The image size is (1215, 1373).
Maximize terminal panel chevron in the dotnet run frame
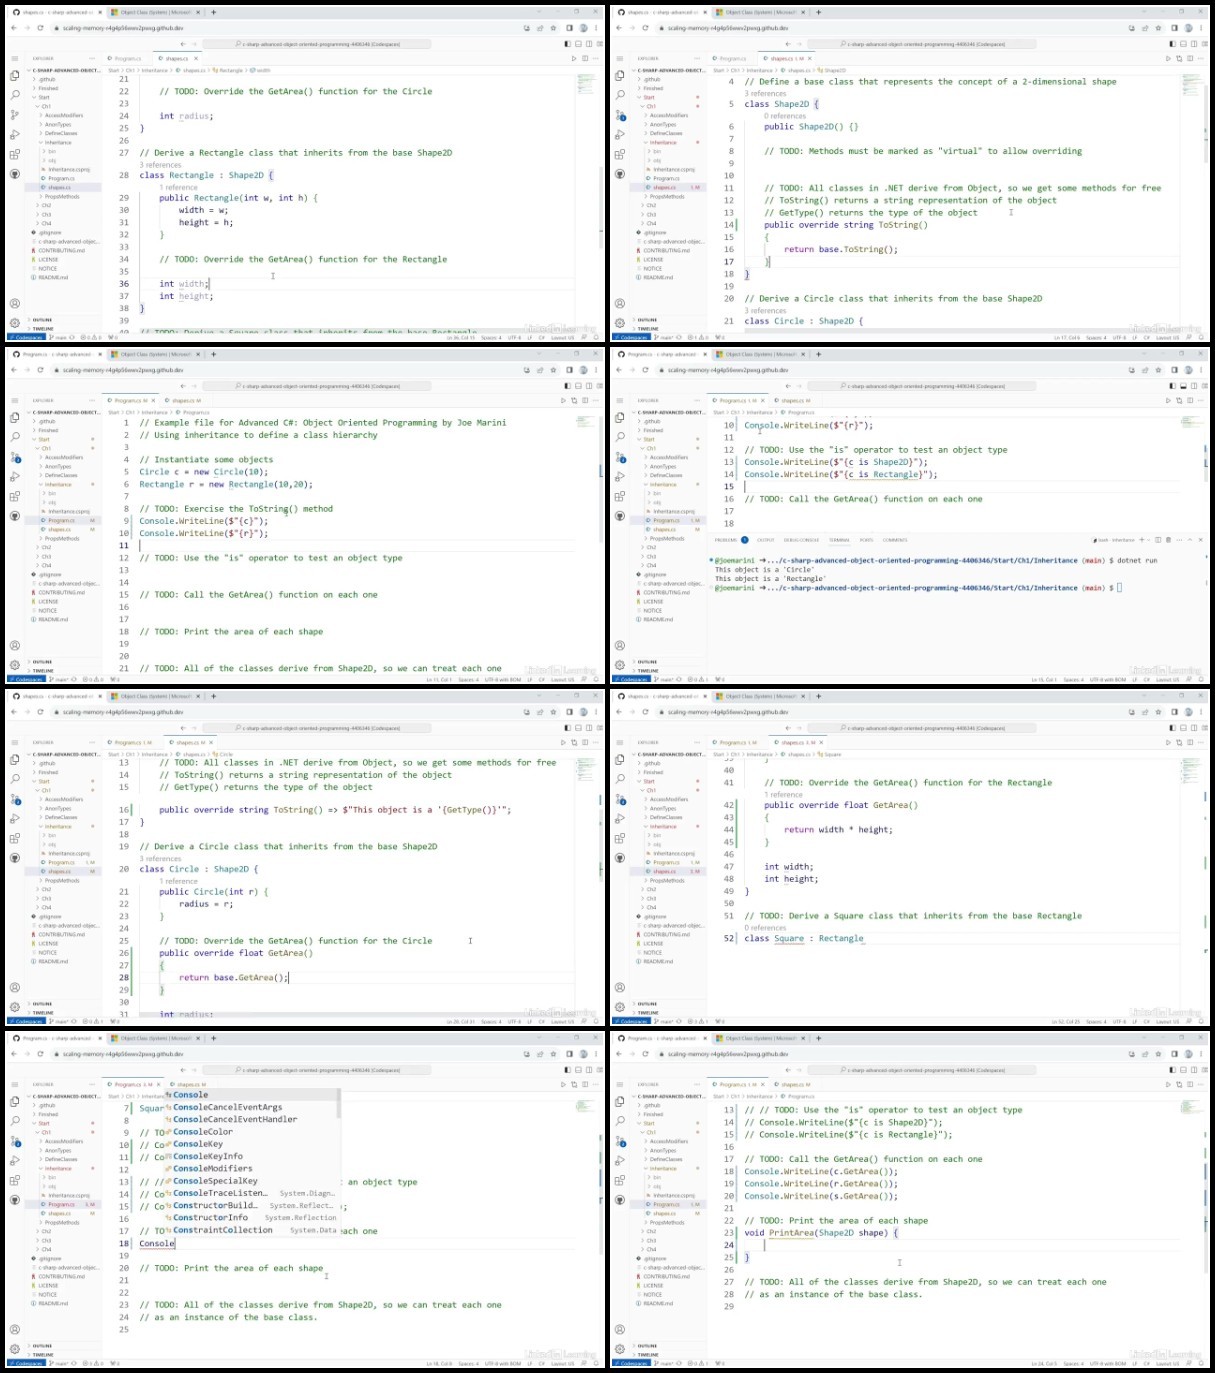pos(1190,540)
